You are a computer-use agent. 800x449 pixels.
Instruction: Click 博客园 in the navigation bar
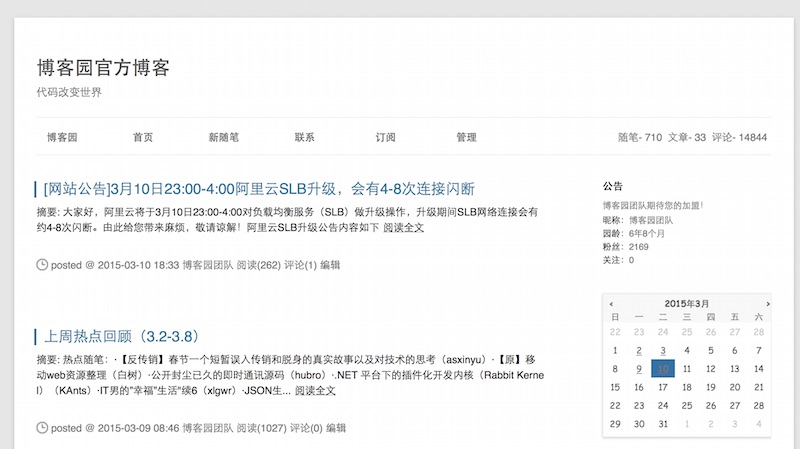pos(62,137)
